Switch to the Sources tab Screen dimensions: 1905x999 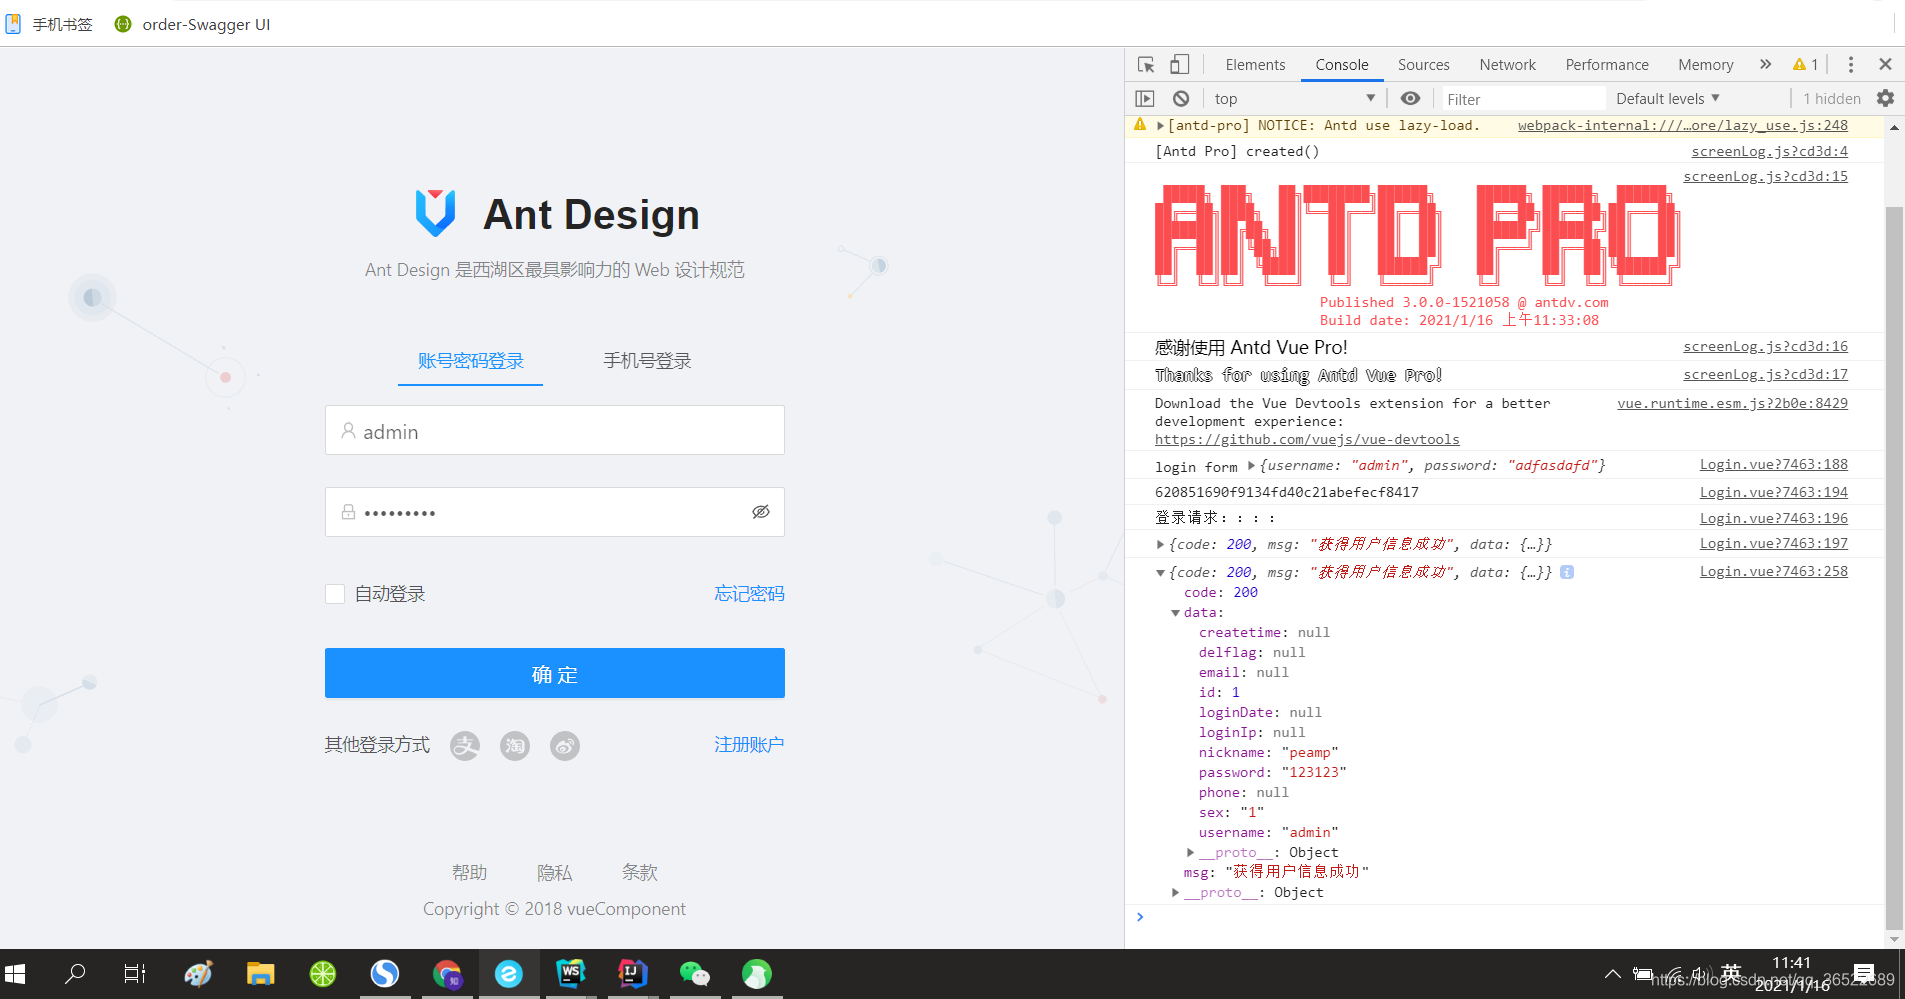click(1424, 65)
